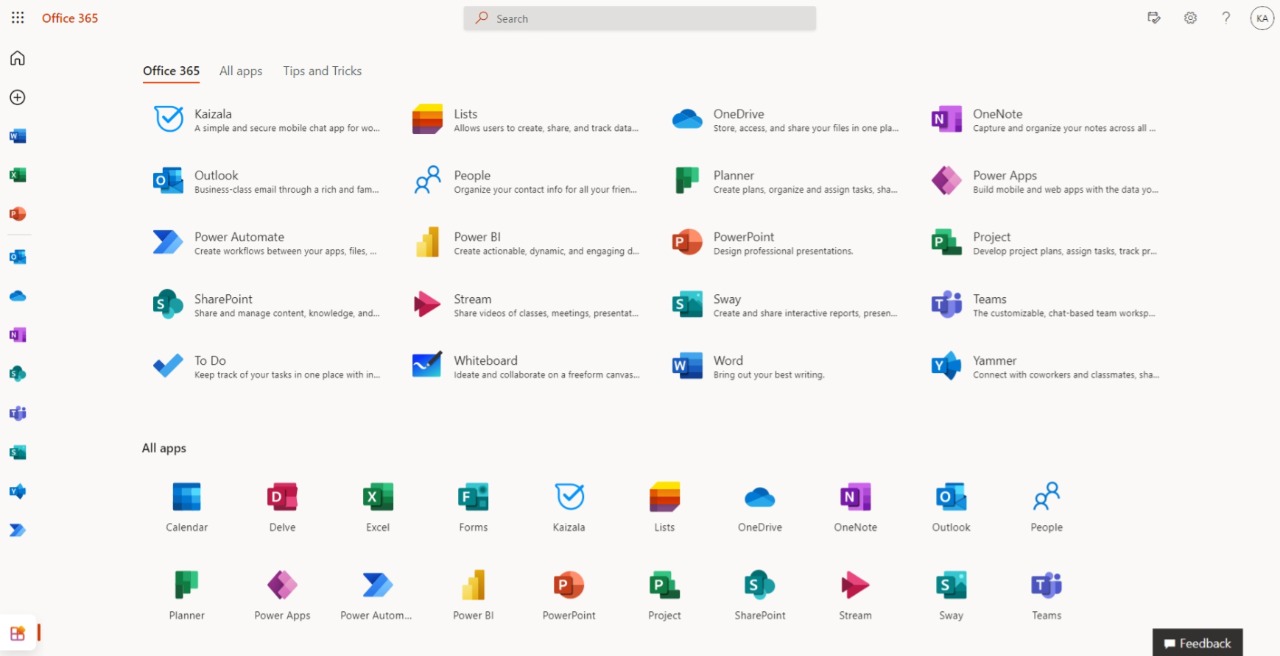
Task: Open Settings gear icon
Action: click(x=1190, y=18)
